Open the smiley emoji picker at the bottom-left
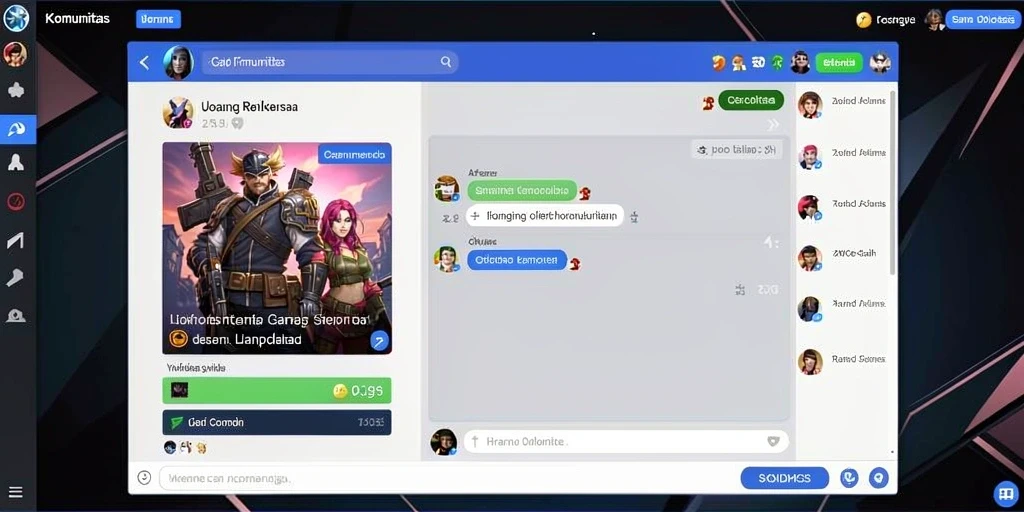1024x512 pixels. click(x=144, y=478)
